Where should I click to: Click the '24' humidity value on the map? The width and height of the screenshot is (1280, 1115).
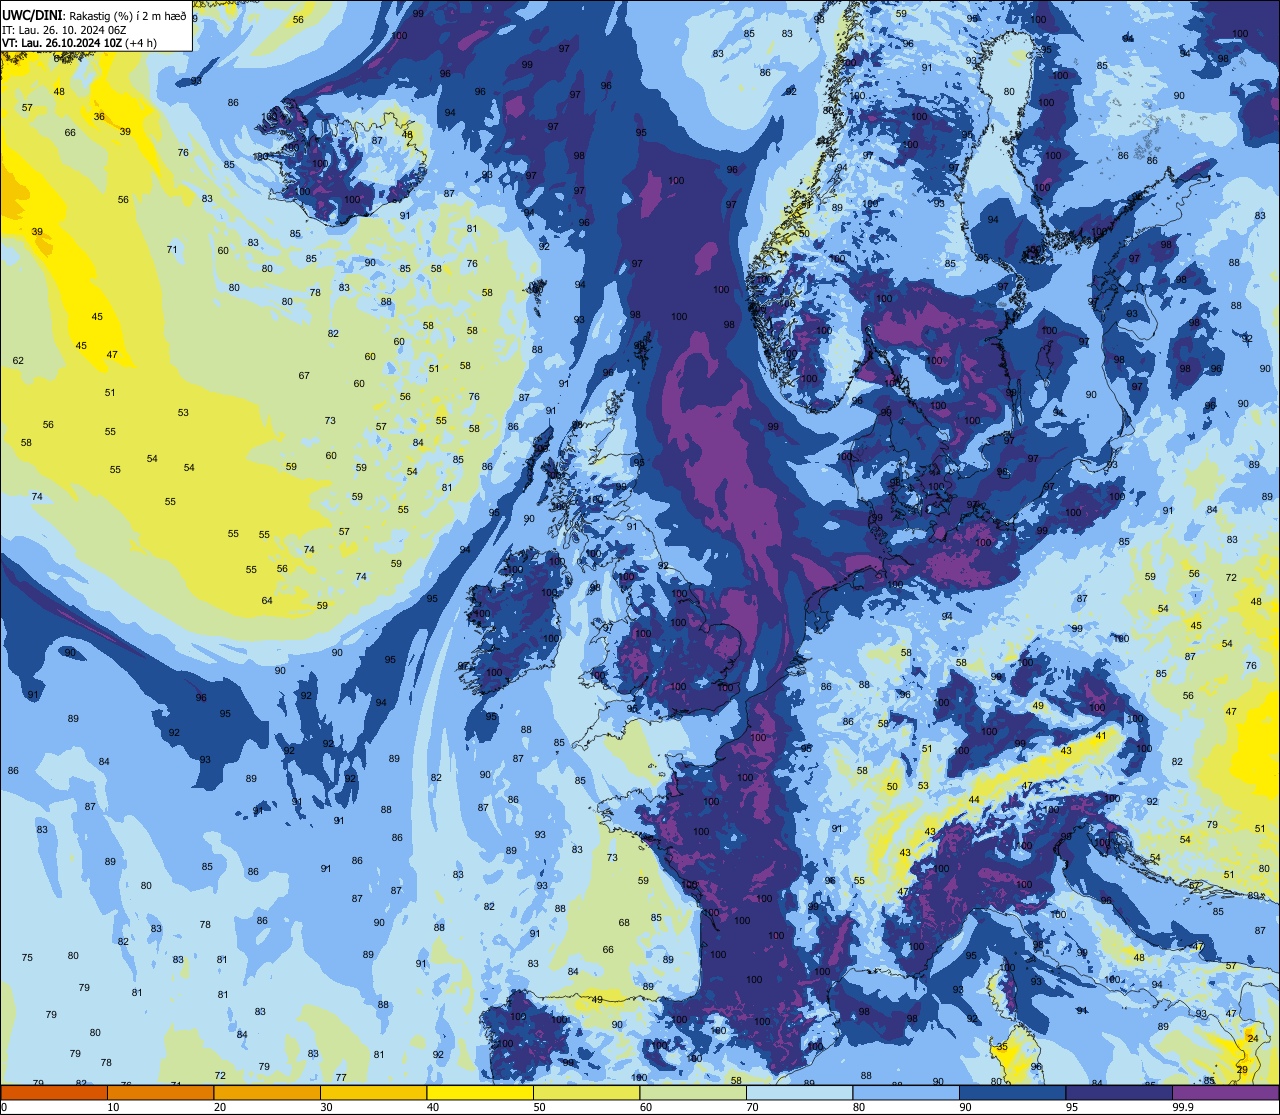pyautogui.click(x=1253, y=1039)
